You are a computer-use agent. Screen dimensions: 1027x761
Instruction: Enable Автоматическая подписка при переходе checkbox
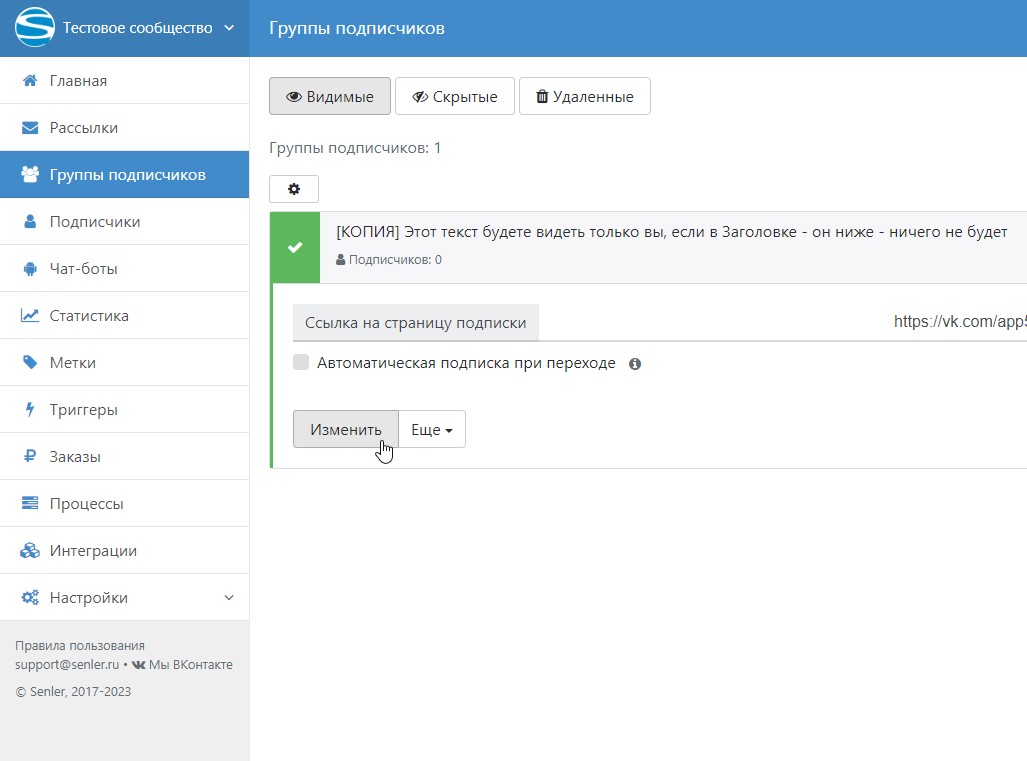point(301,363)
